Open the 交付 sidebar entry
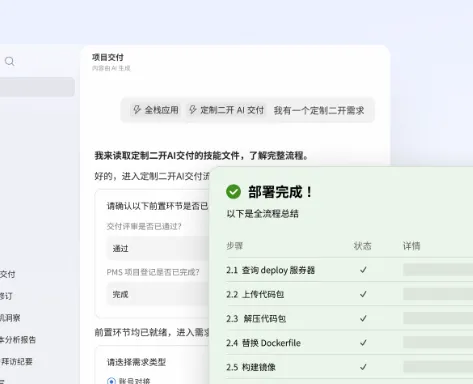Screen dimensions: 473x384 coord(8,274)
